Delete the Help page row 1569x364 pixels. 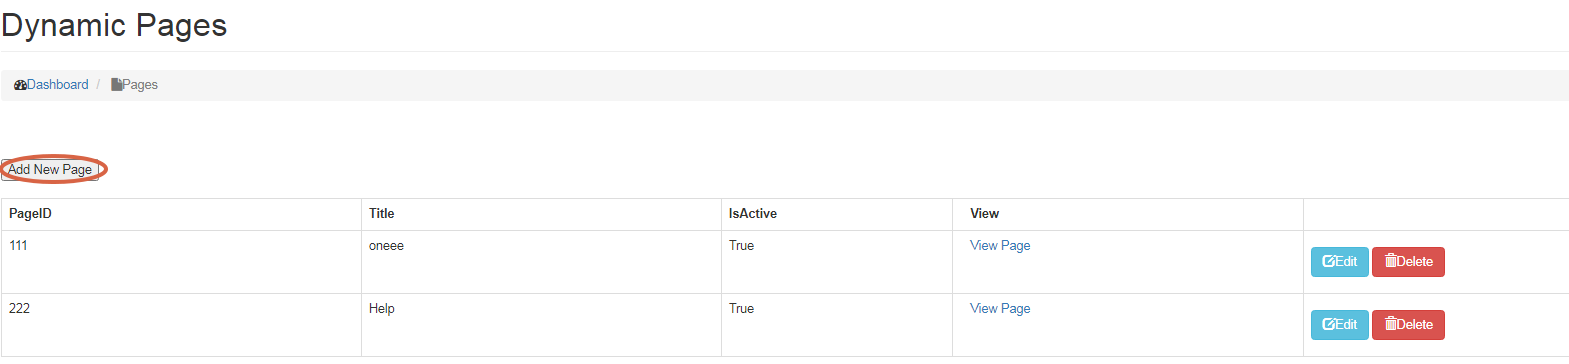click(x=1408, y=325)
